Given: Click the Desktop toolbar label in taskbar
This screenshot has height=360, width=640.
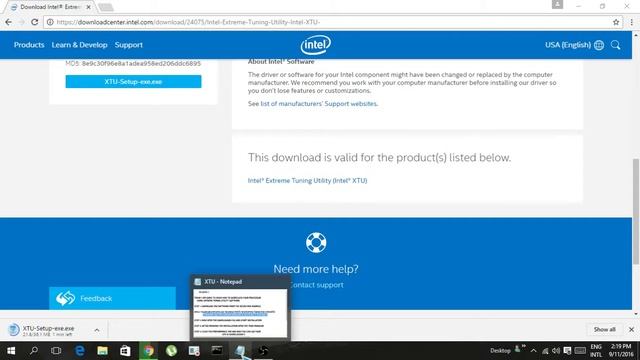Looking at the screenshot, I should click(x=500, y=351).
